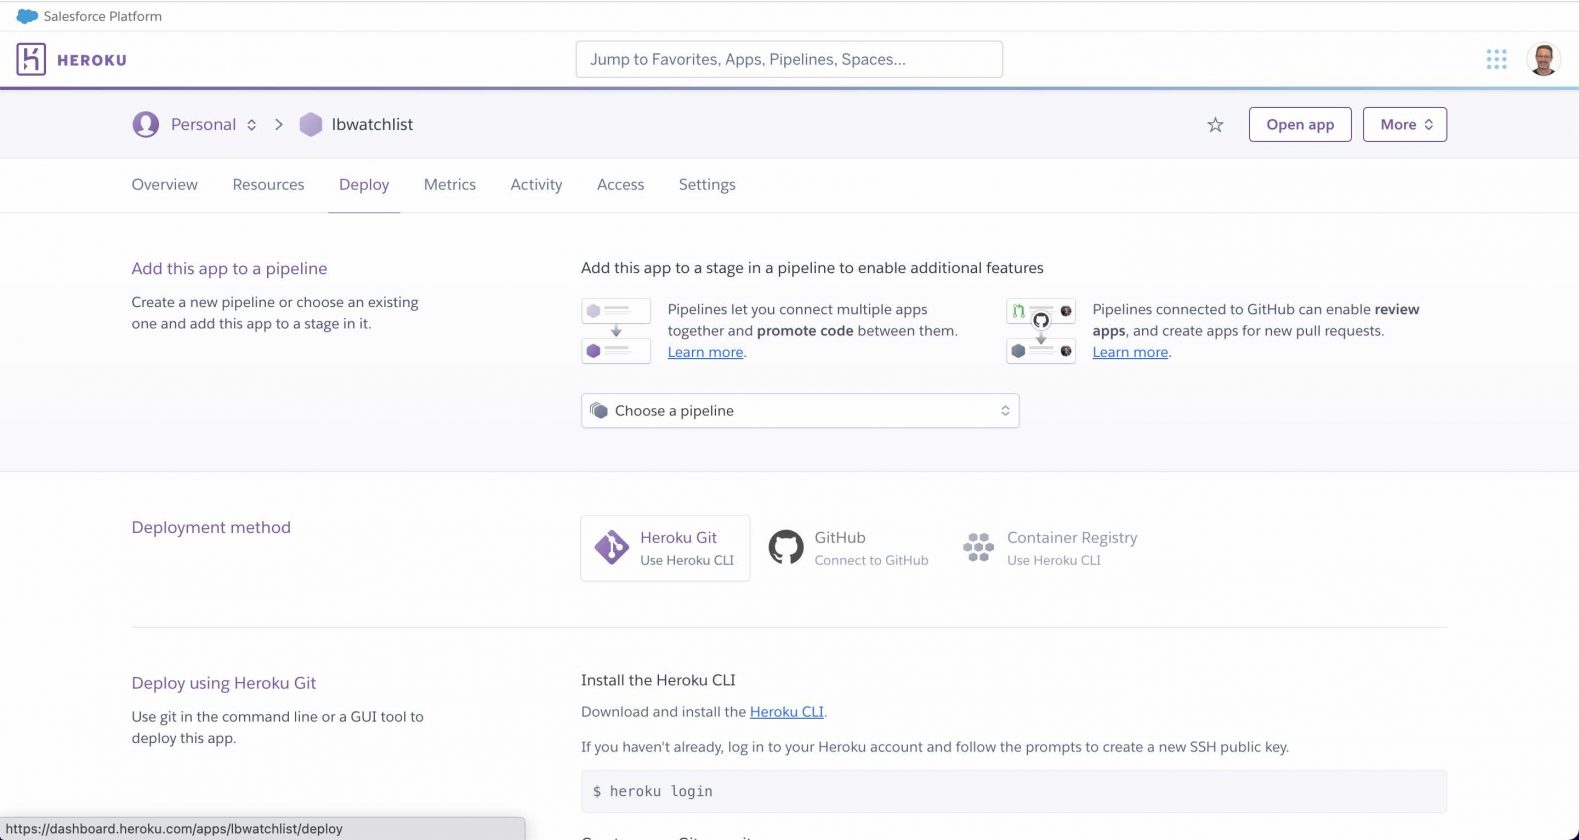Switch to the Settings tab
Viewport: 1579px width, 840px height.
(706, 185)
